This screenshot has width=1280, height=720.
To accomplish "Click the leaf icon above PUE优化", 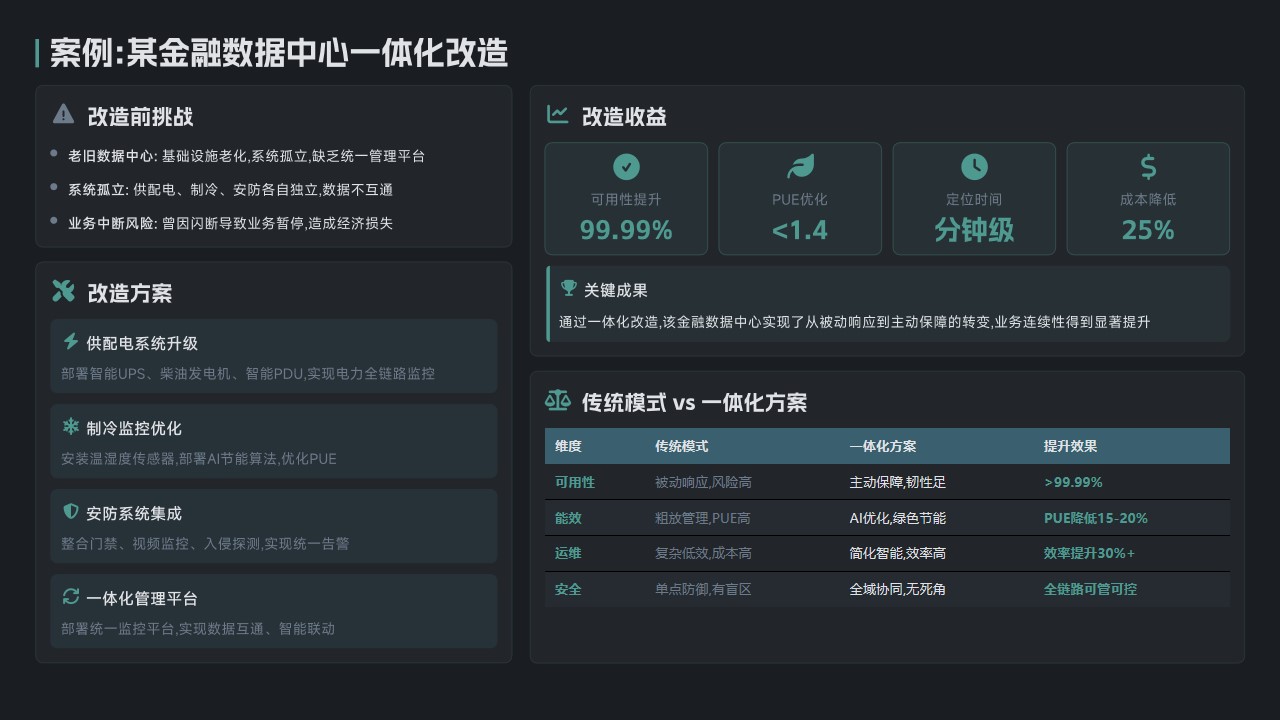I will (800, 167).
